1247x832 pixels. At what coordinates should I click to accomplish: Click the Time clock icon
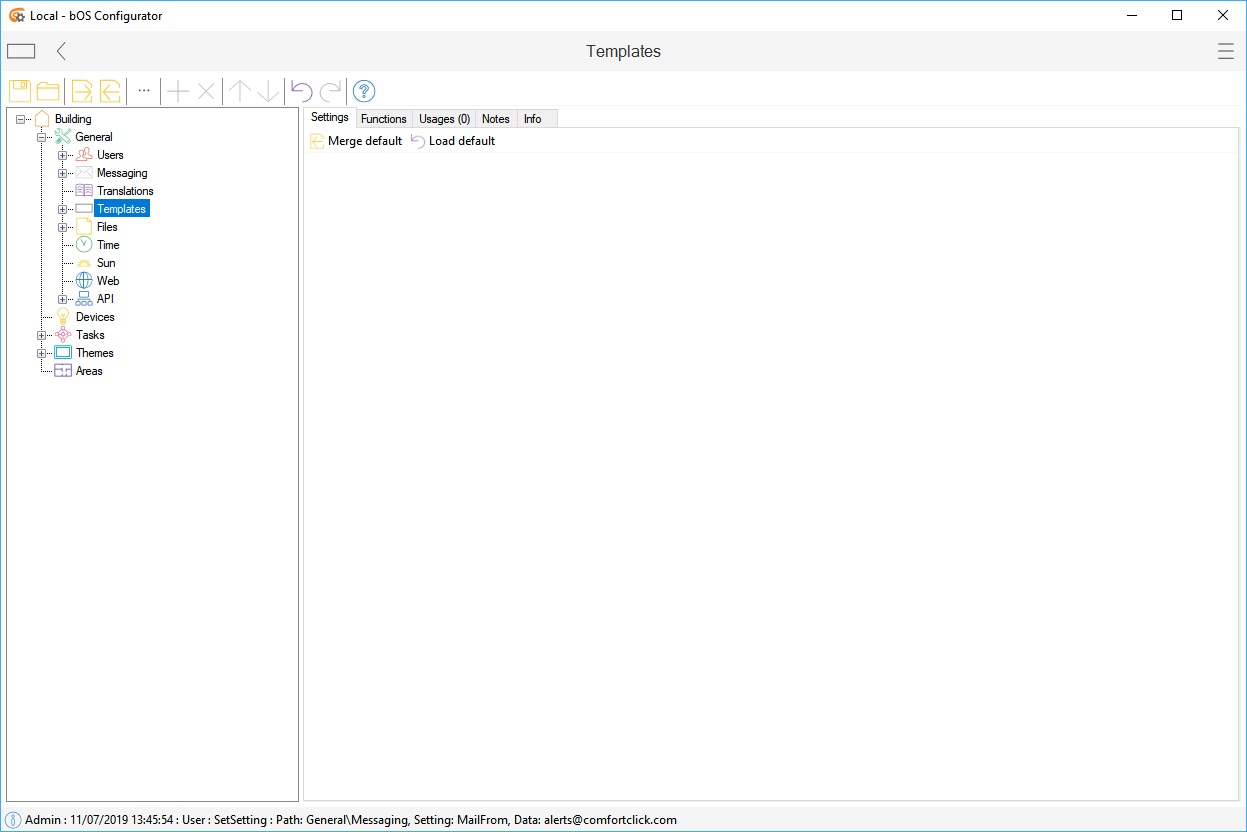[84, 245]
